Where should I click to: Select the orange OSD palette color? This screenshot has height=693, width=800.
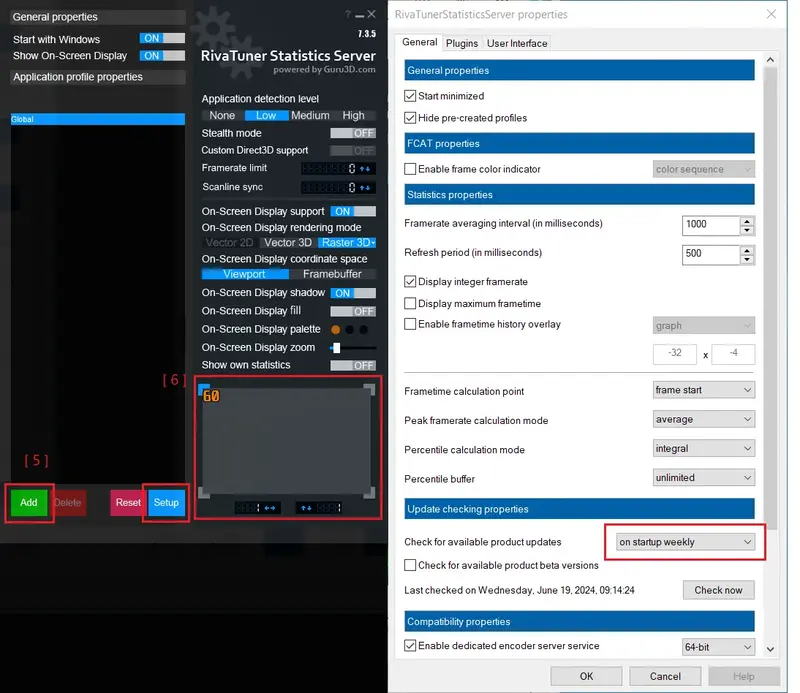click(335, 330)
